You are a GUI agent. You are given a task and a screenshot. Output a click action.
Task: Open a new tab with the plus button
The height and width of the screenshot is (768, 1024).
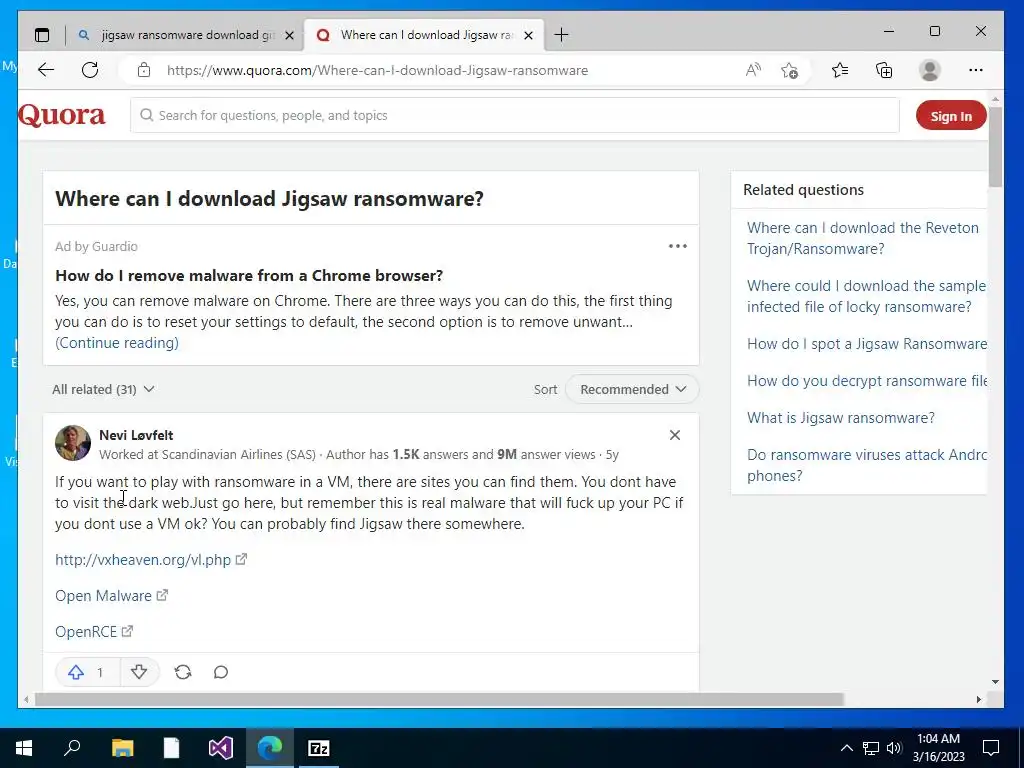[x=561, y=35]
